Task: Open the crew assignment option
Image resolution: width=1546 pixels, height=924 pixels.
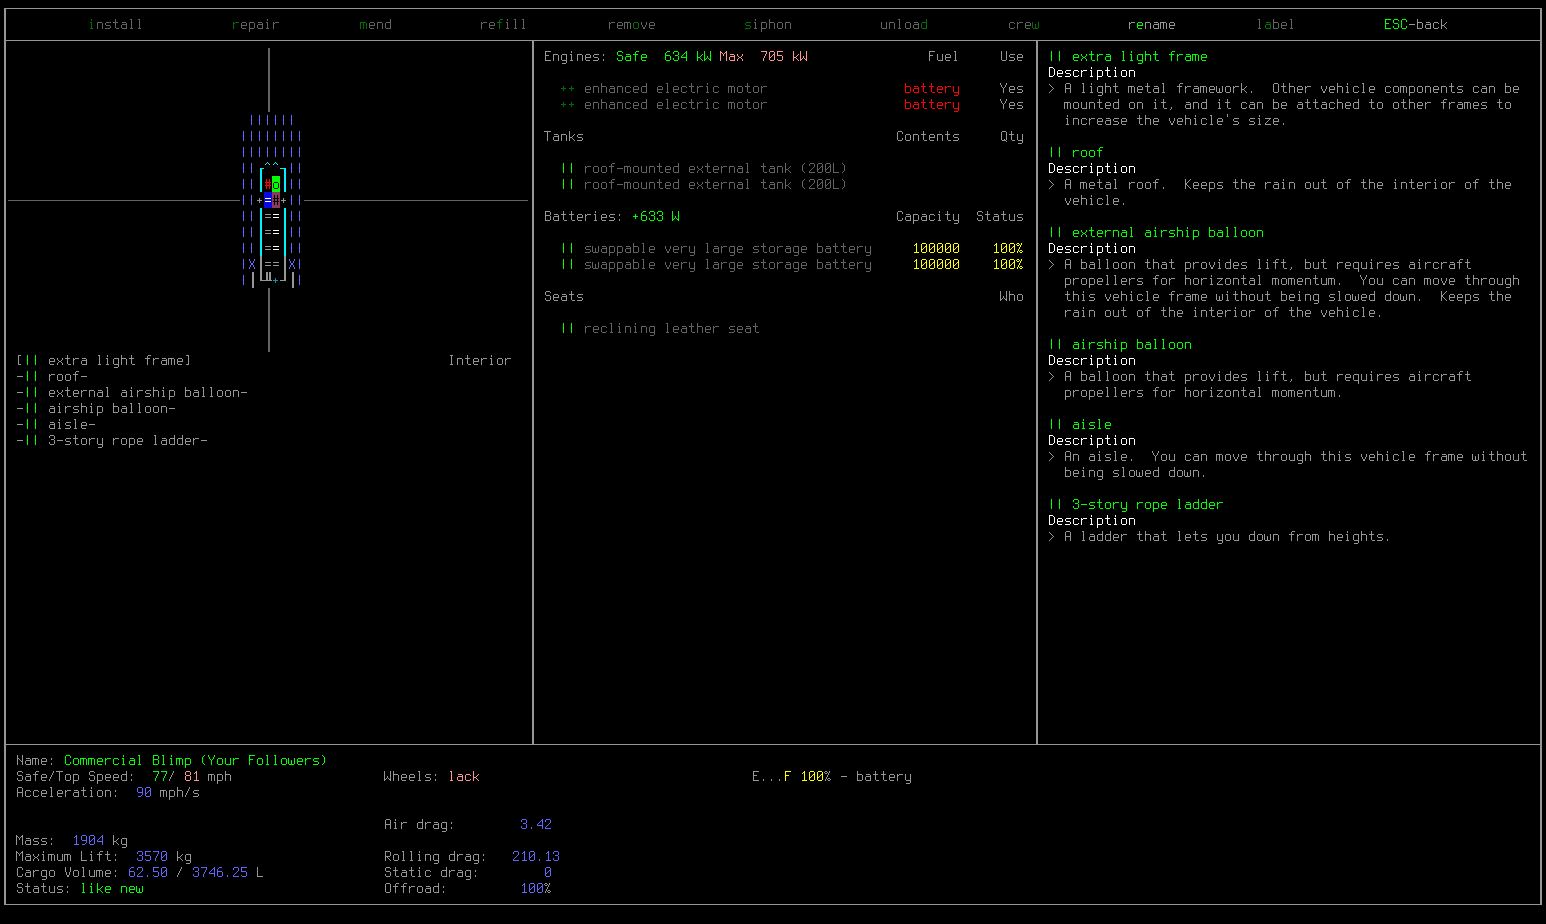Action: [1023, 24]
